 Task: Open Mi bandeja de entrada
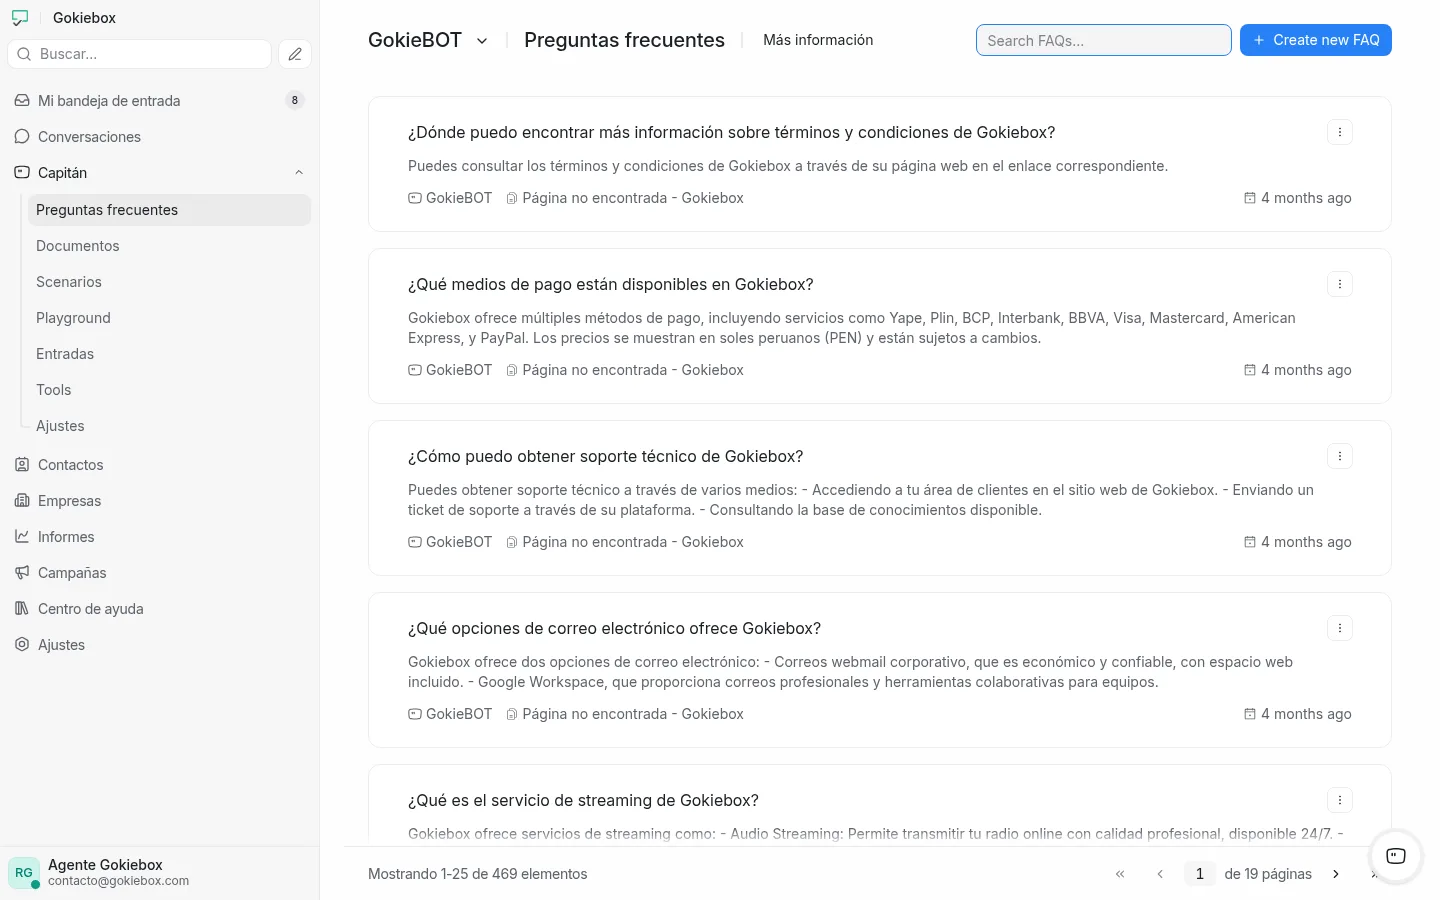[160, 101]
